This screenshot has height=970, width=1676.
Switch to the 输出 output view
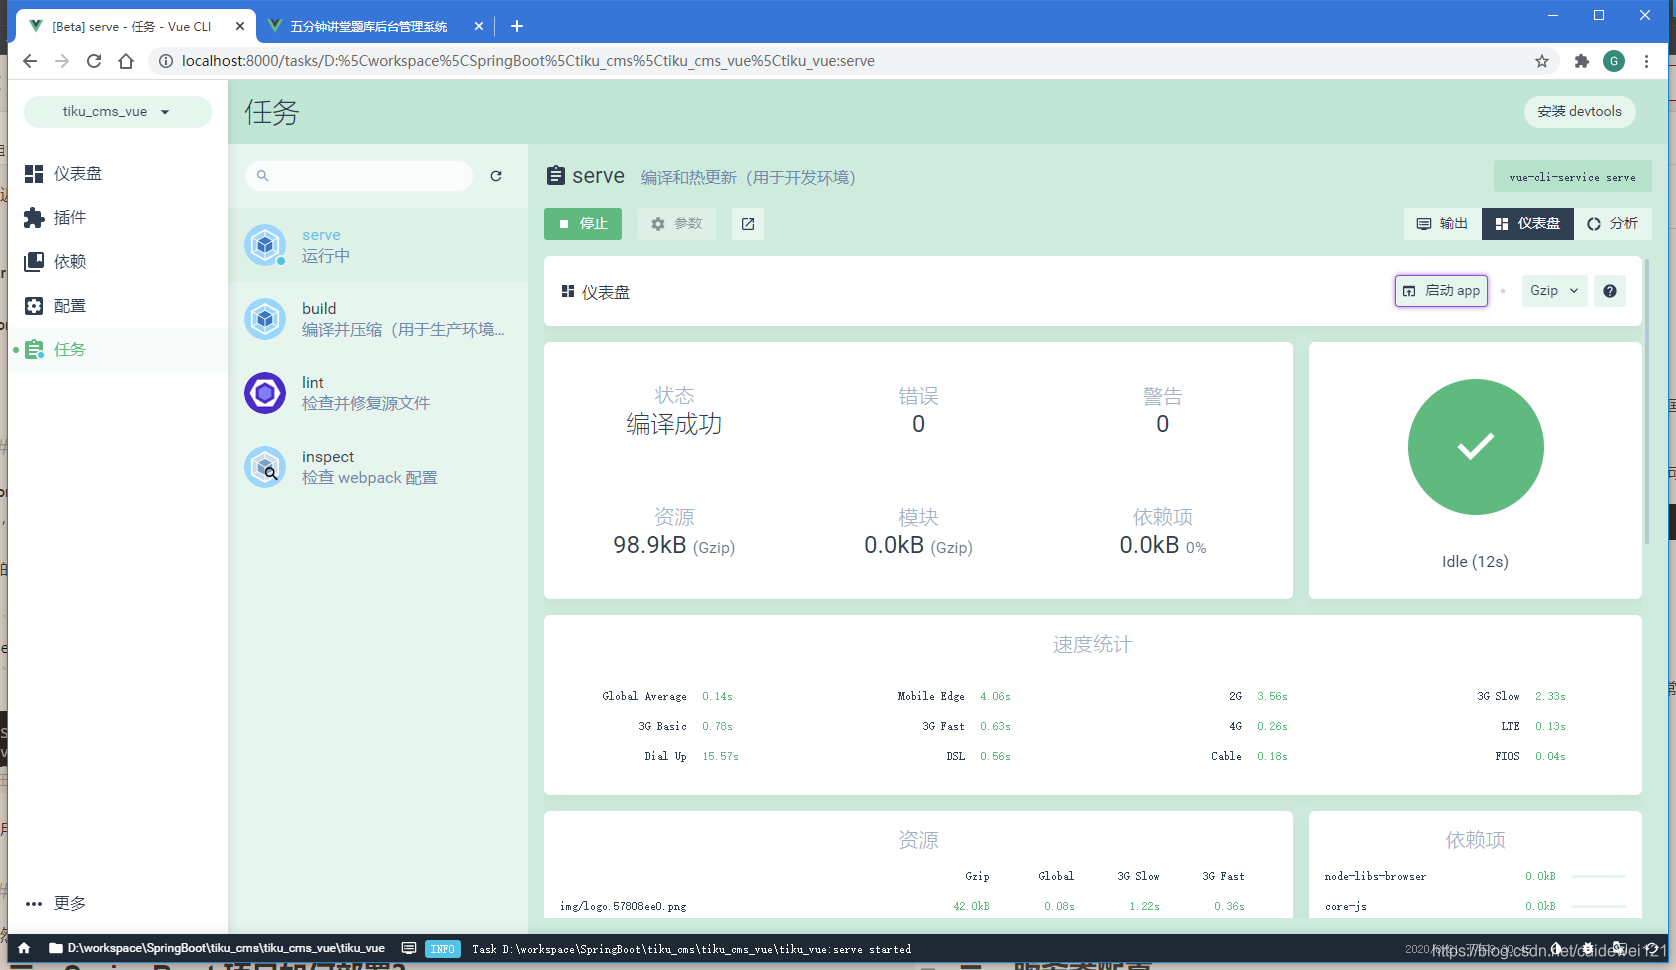[x=1440, y=223]
